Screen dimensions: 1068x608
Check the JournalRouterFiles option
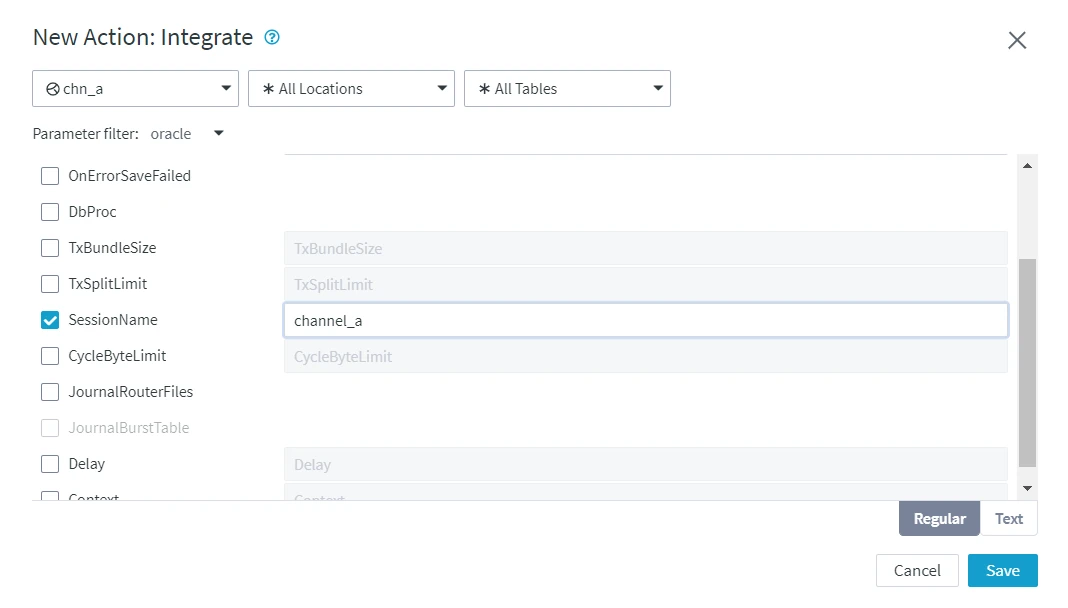[x=50, y=392]
